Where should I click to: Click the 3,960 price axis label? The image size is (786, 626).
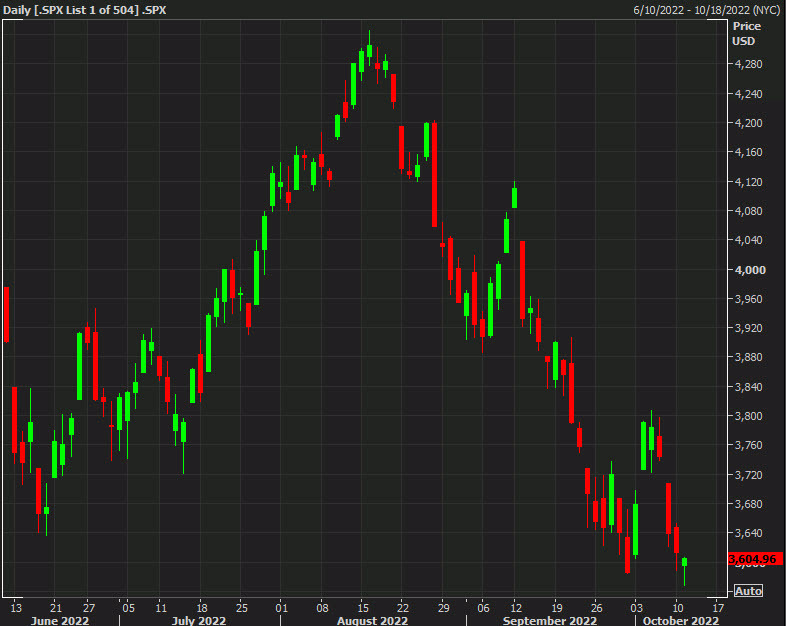pyautogui.click(x=748, y=299)
